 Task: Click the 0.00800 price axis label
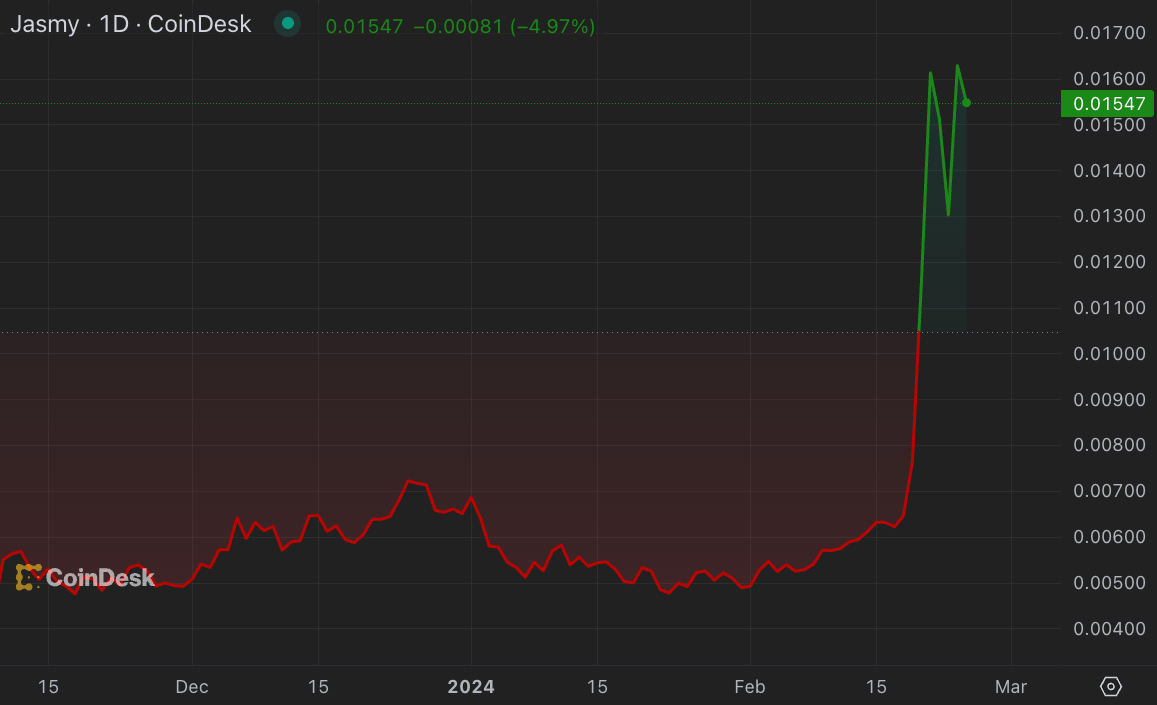(1109, 445)
